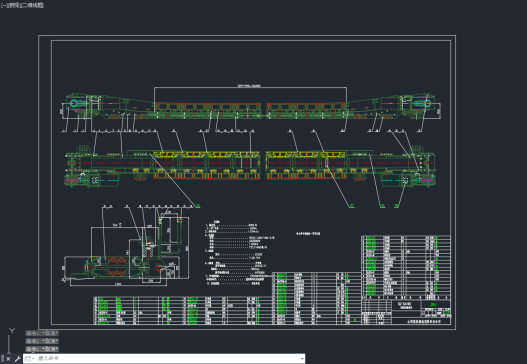
Task: Select the UCS Y-axis icon
Action: [12, 331]
